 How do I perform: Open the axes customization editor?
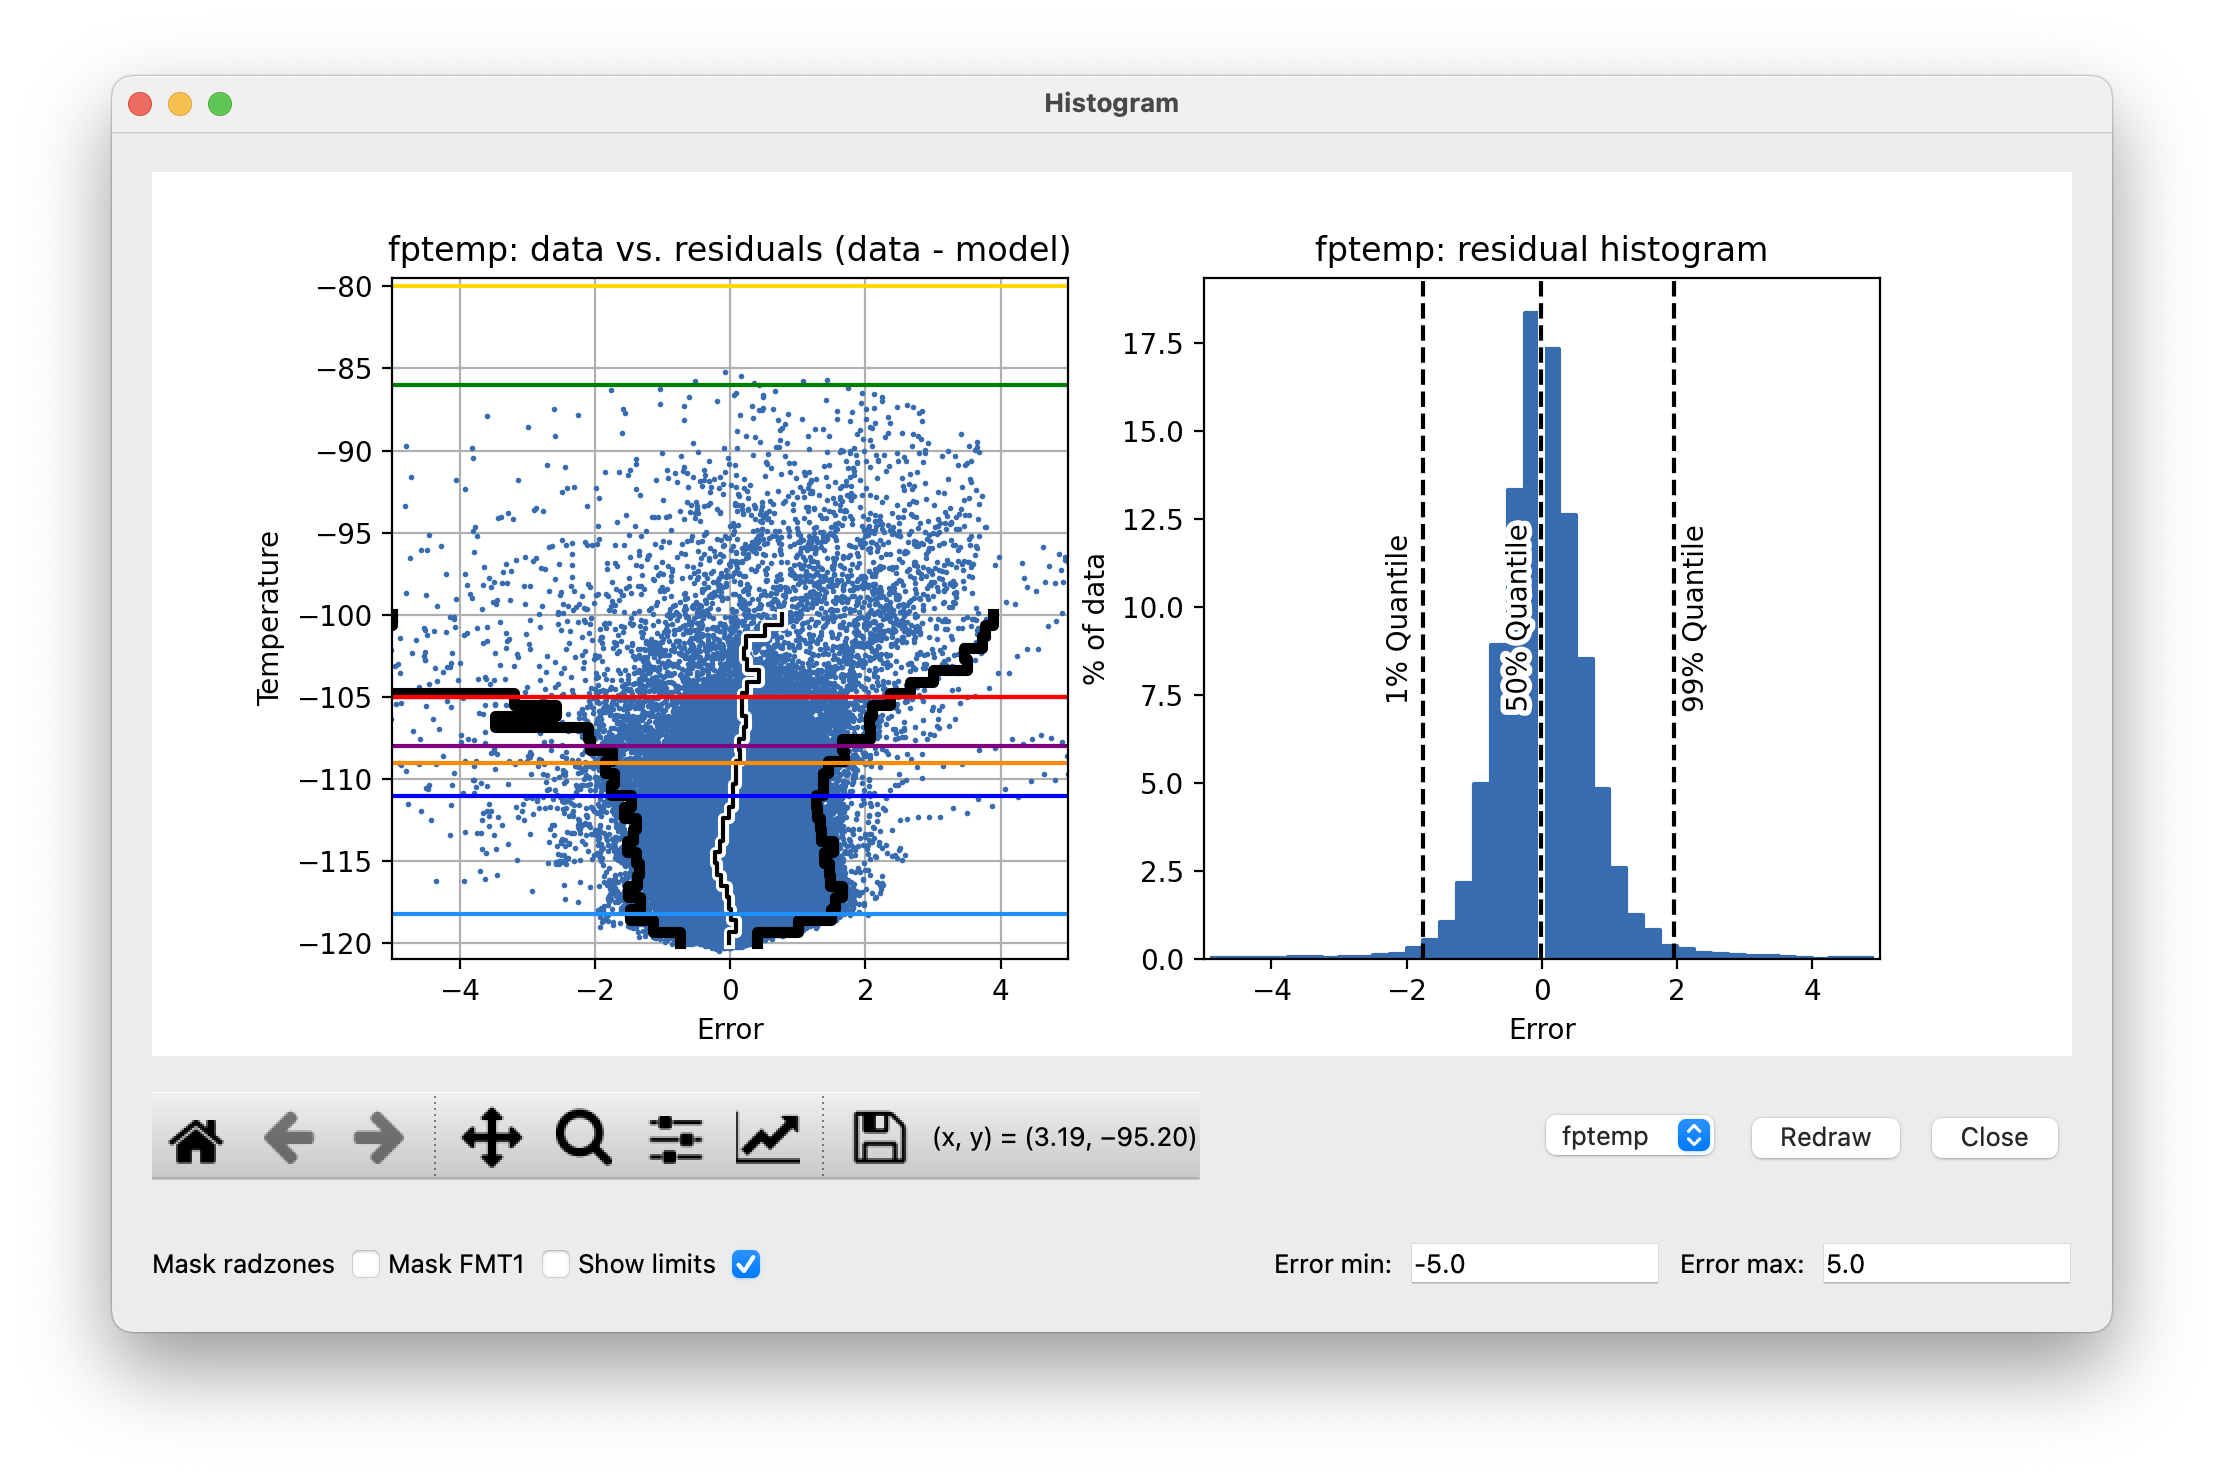pyautogui.click(x=766, y=1137)
